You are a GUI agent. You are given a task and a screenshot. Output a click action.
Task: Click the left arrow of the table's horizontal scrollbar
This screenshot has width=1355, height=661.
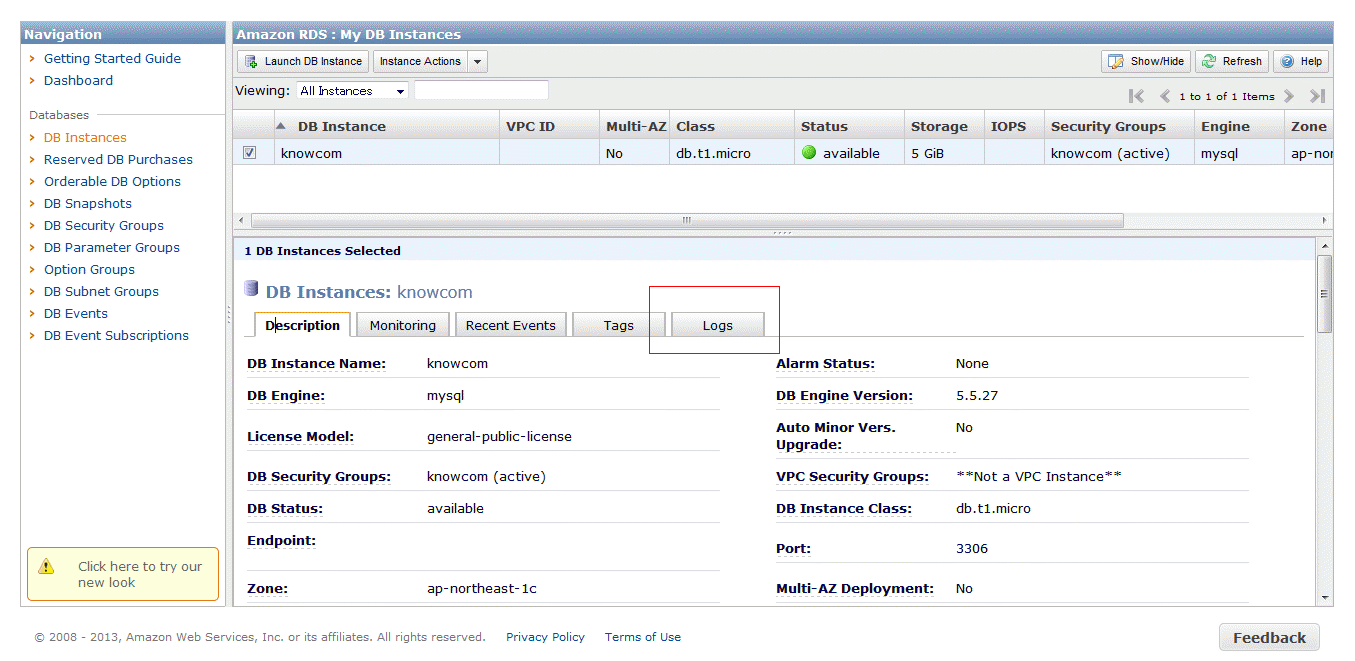(x=241, y=220)
